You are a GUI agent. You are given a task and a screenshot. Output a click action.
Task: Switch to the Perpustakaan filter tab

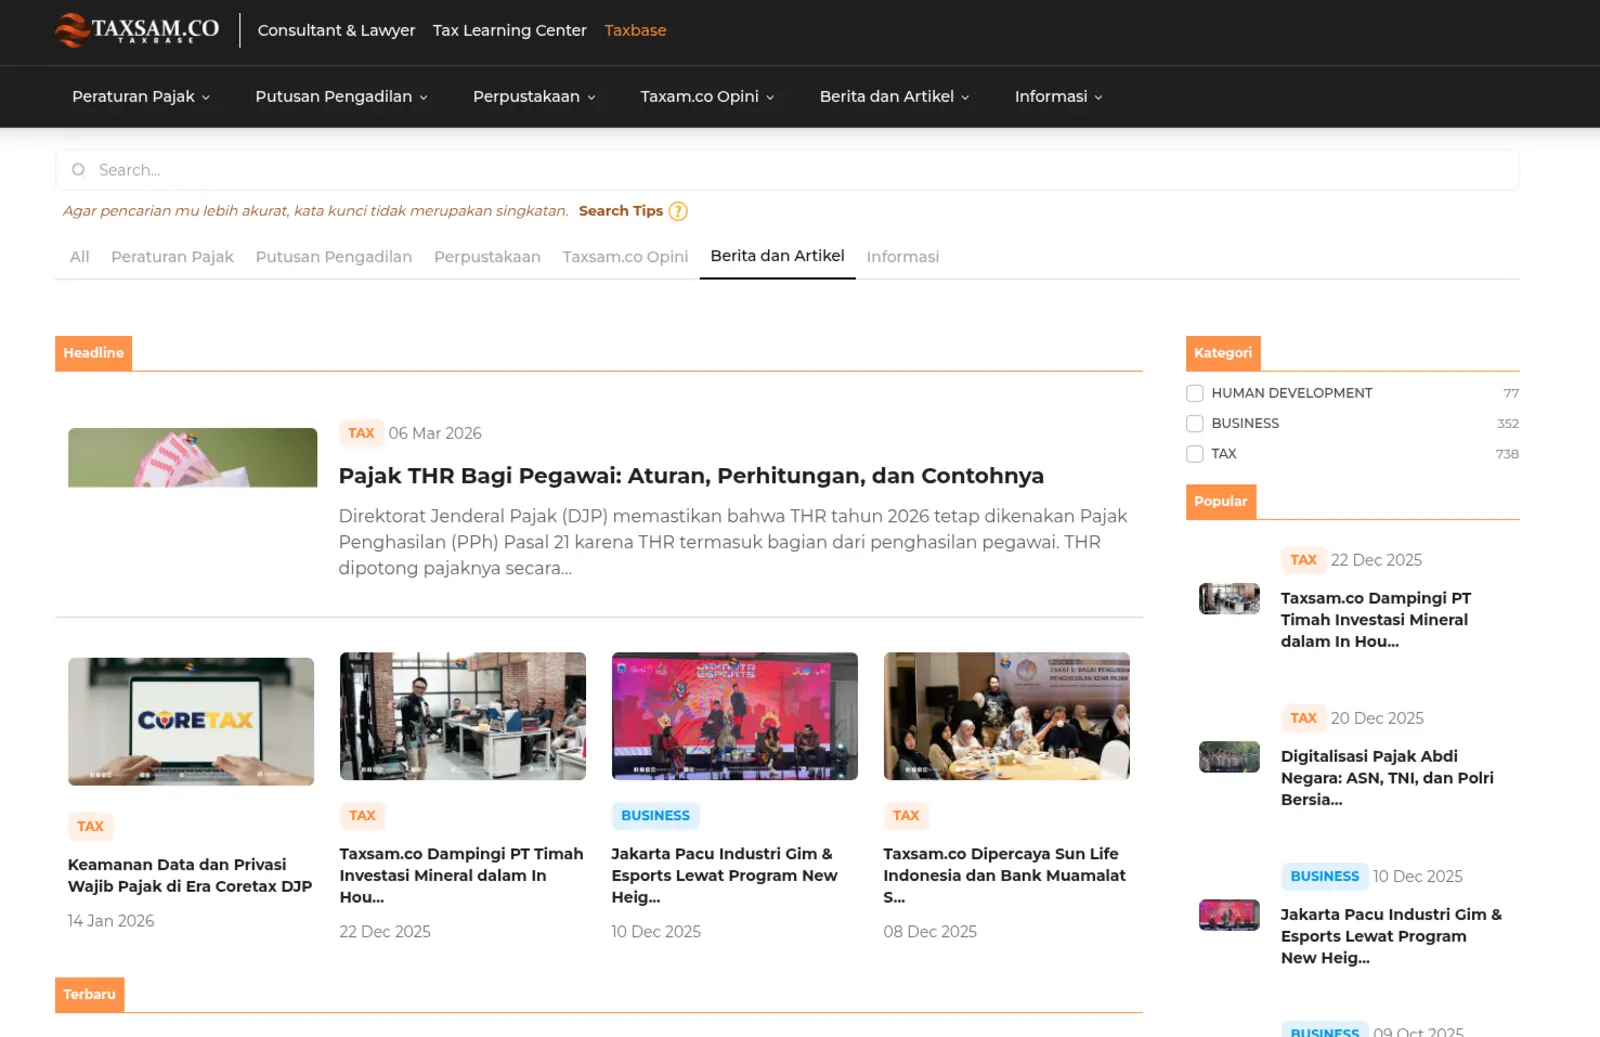coord(487,257)
